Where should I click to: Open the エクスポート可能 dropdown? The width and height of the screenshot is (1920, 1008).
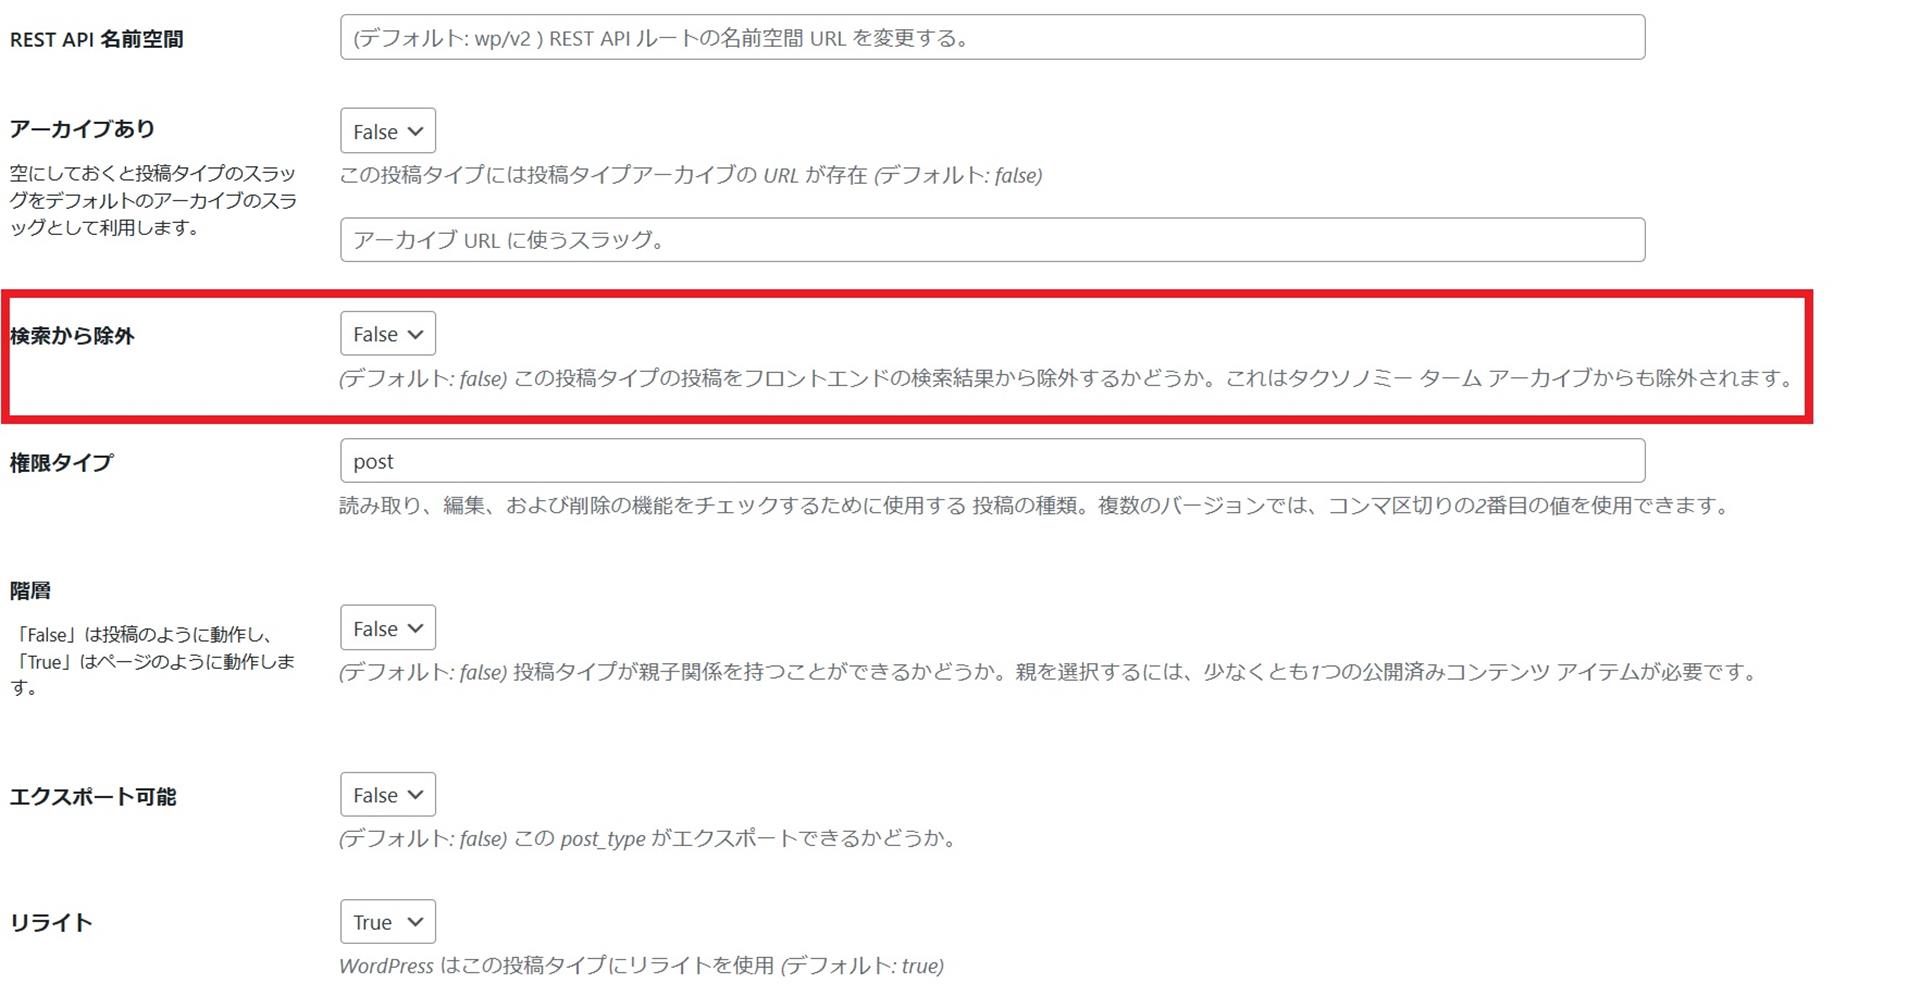(x=387, y=795)
